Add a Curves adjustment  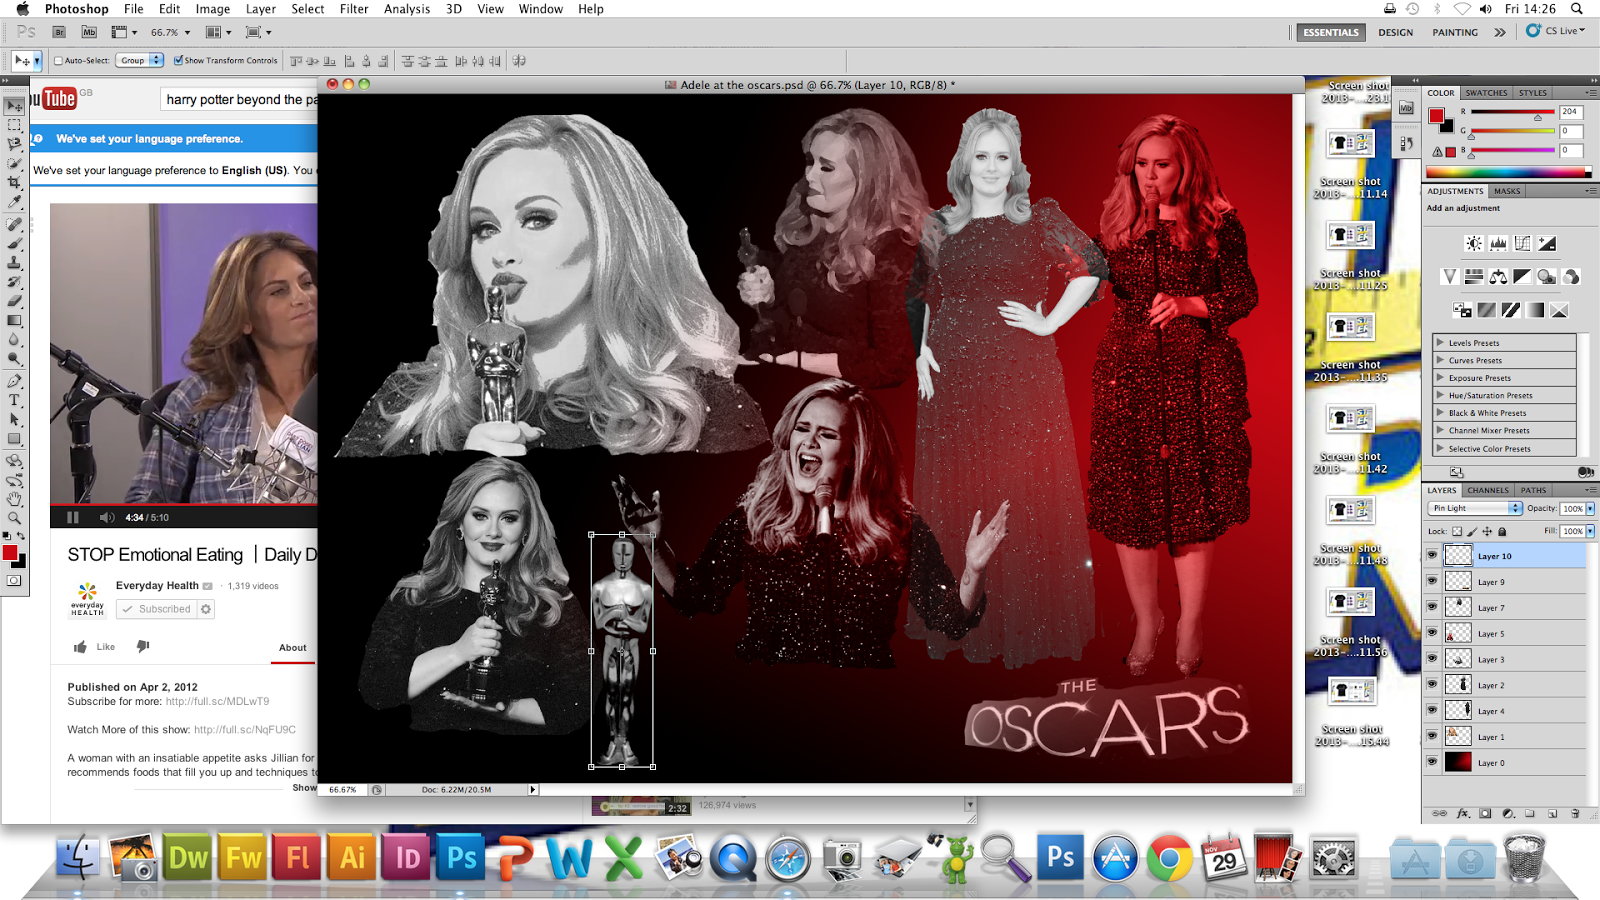[1522, 243]
